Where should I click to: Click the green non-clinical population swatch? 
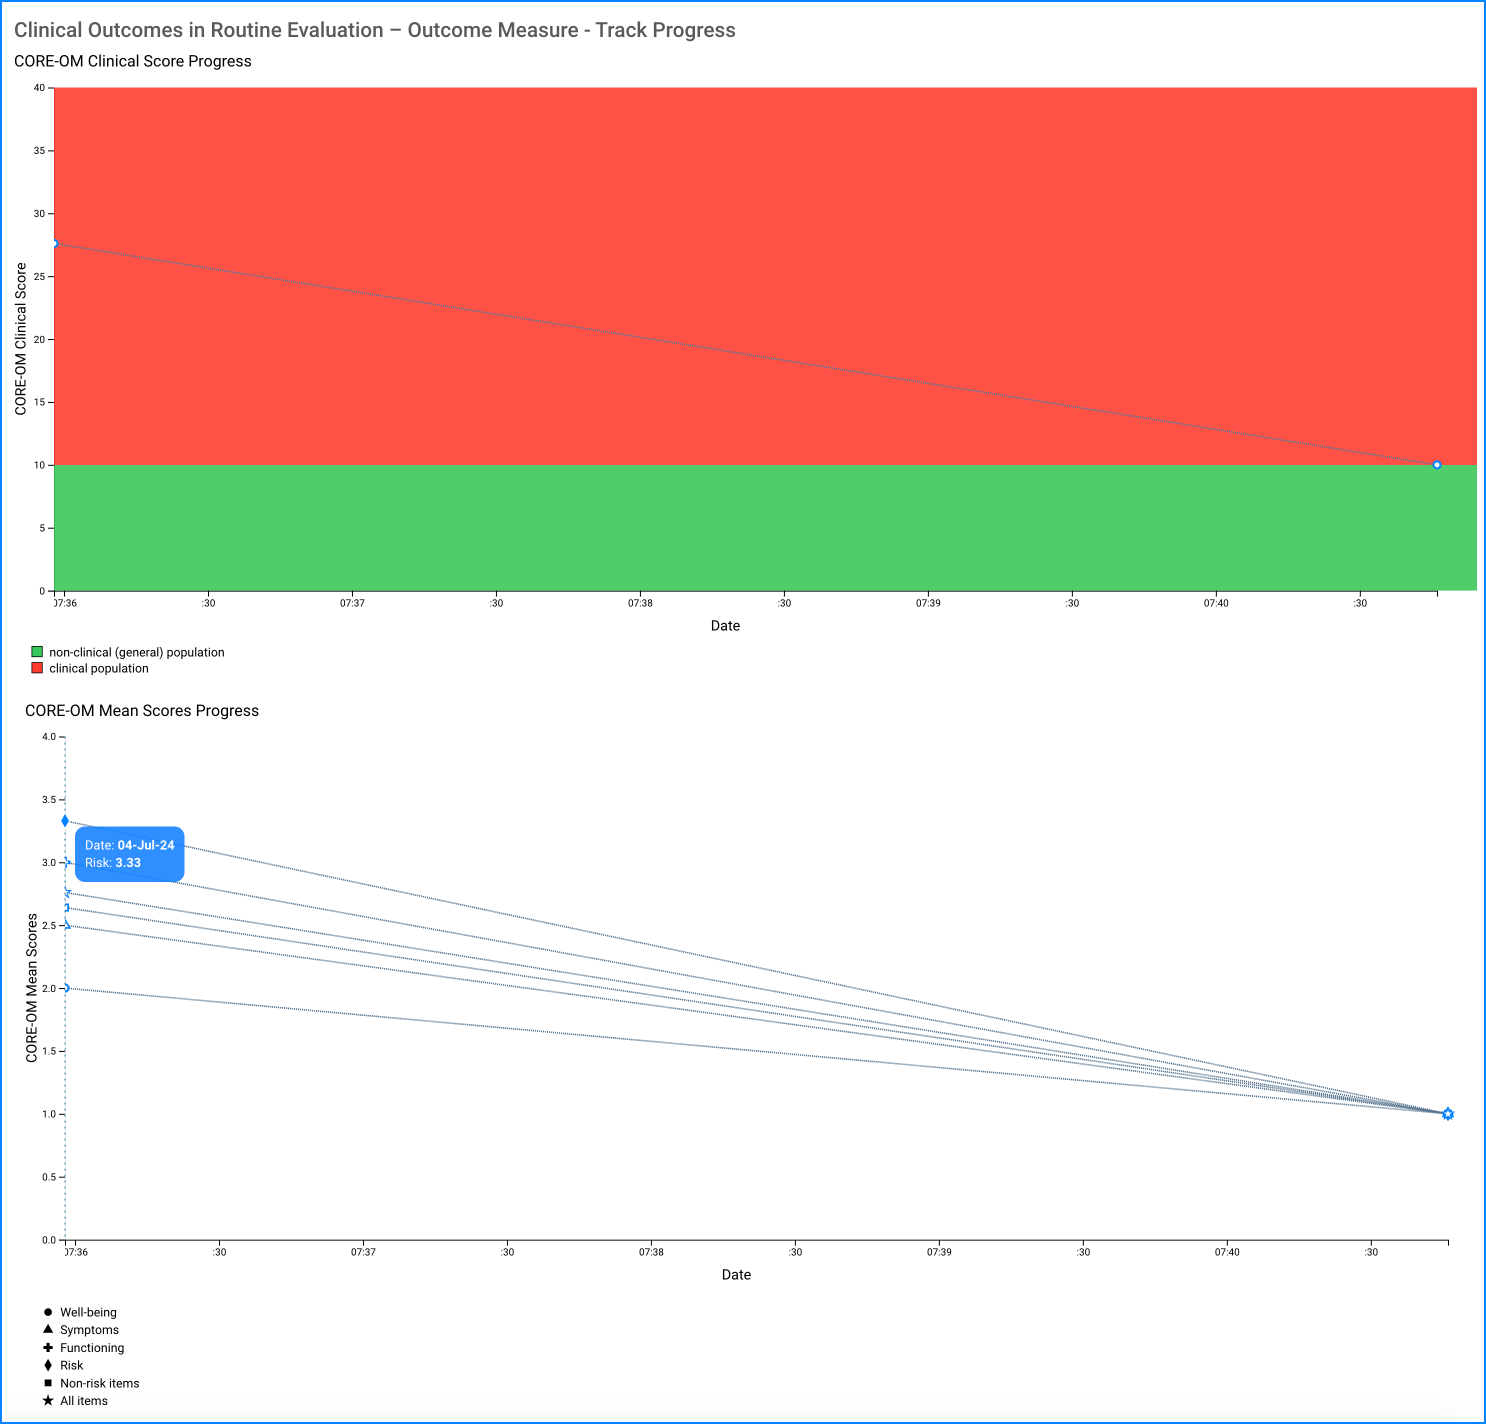click(37, 652)
